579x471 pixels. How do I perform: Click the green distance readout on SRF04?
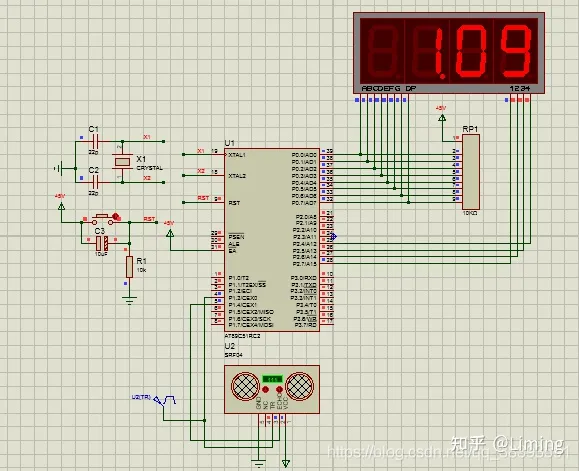(x=273, y=379)
